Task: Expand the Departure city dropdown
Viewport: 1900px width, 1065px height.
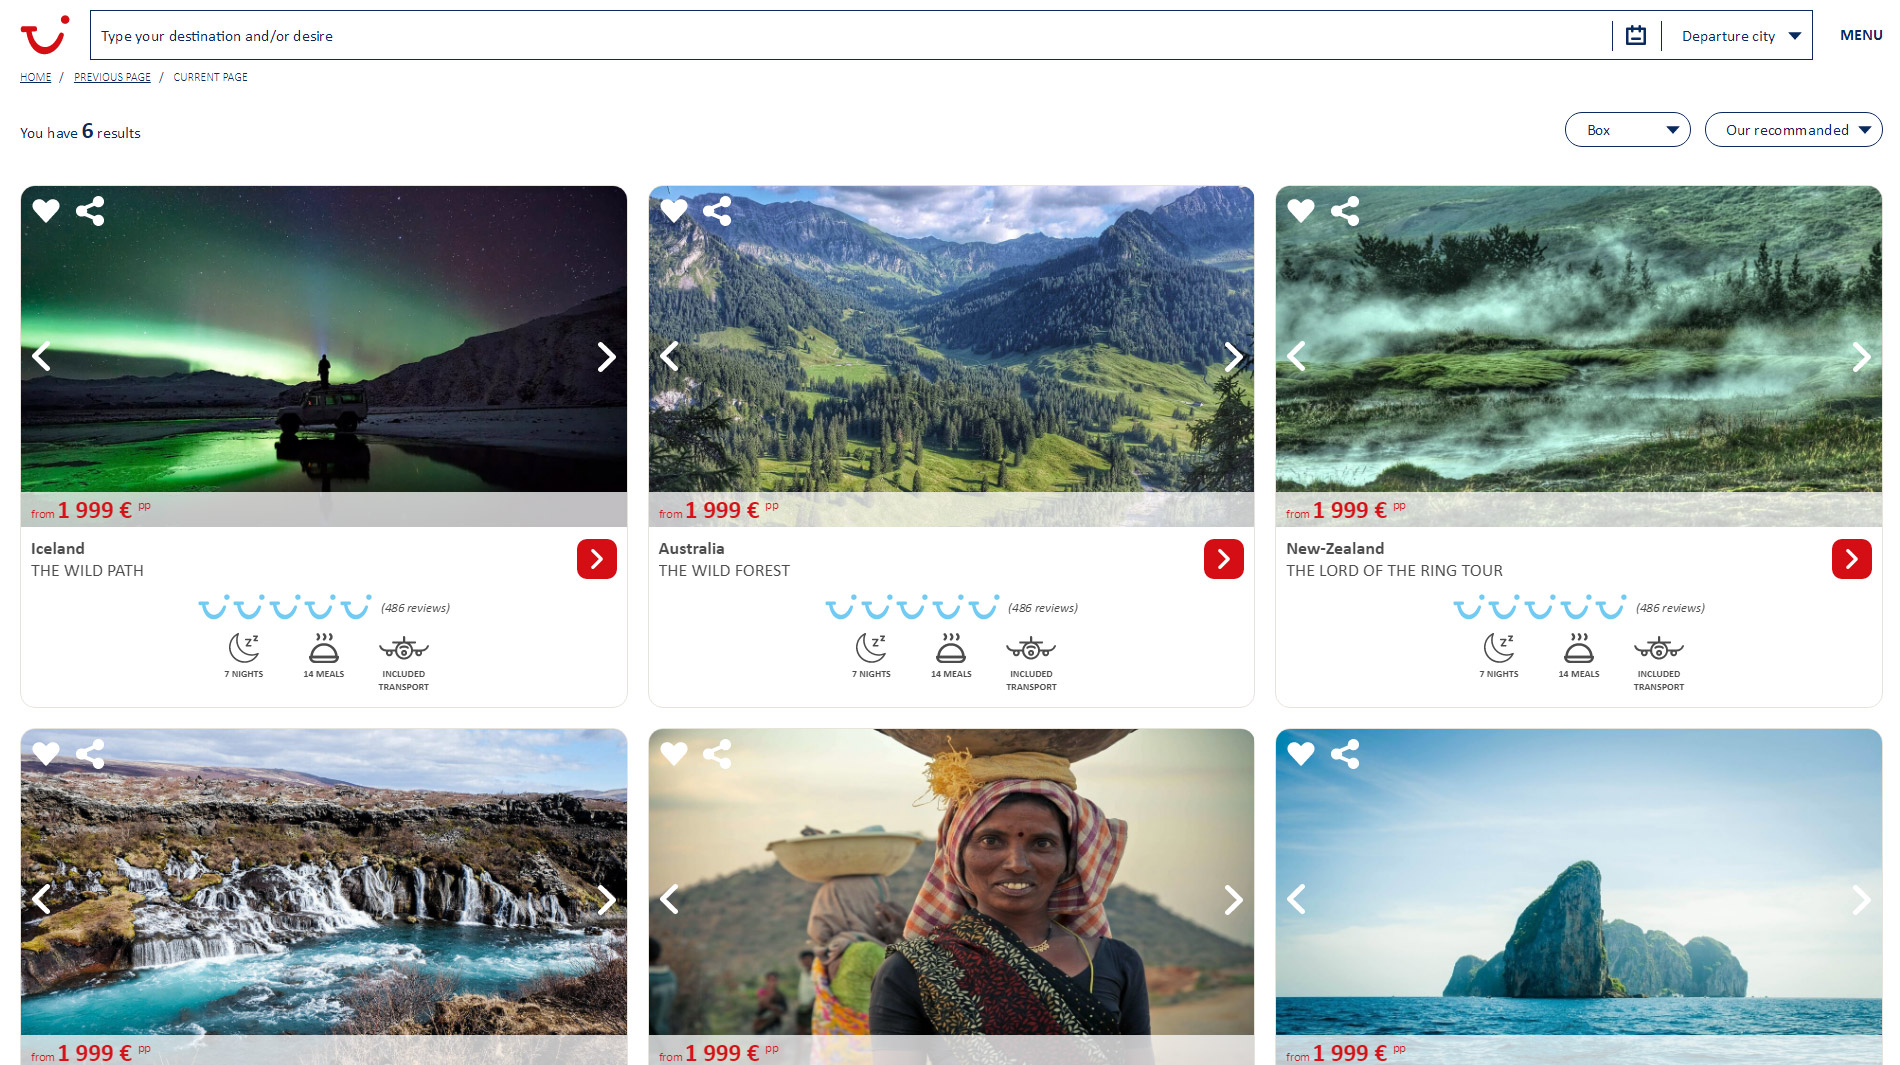Action: tap(1740, 36)
